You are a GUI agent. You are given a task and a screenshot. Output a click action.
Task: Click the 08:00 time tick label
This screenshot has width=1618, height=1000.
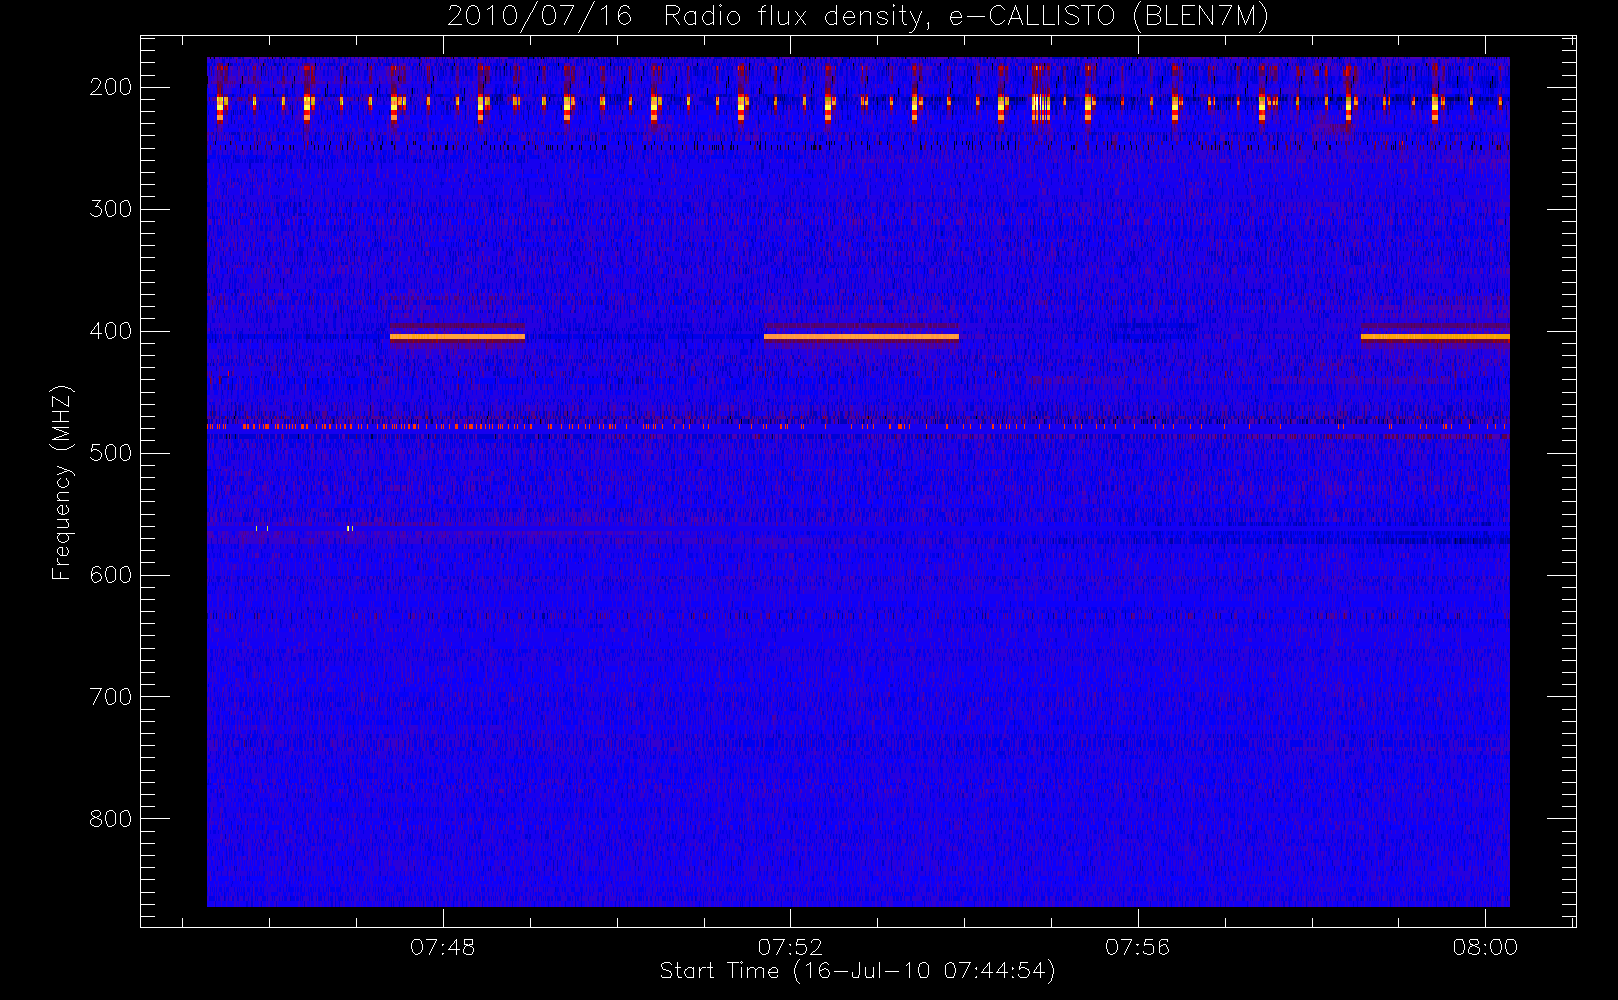(x=1485, y=947)
